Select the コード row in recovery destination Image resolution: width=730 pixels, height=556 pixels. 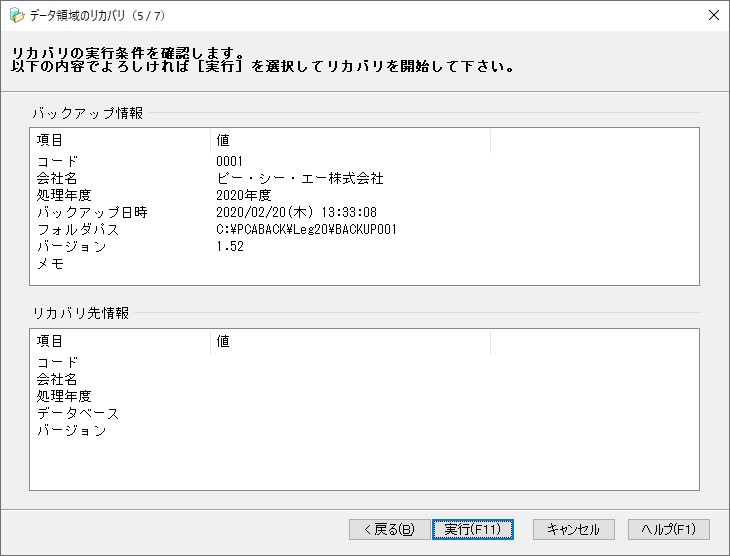[x=364, y=362]
